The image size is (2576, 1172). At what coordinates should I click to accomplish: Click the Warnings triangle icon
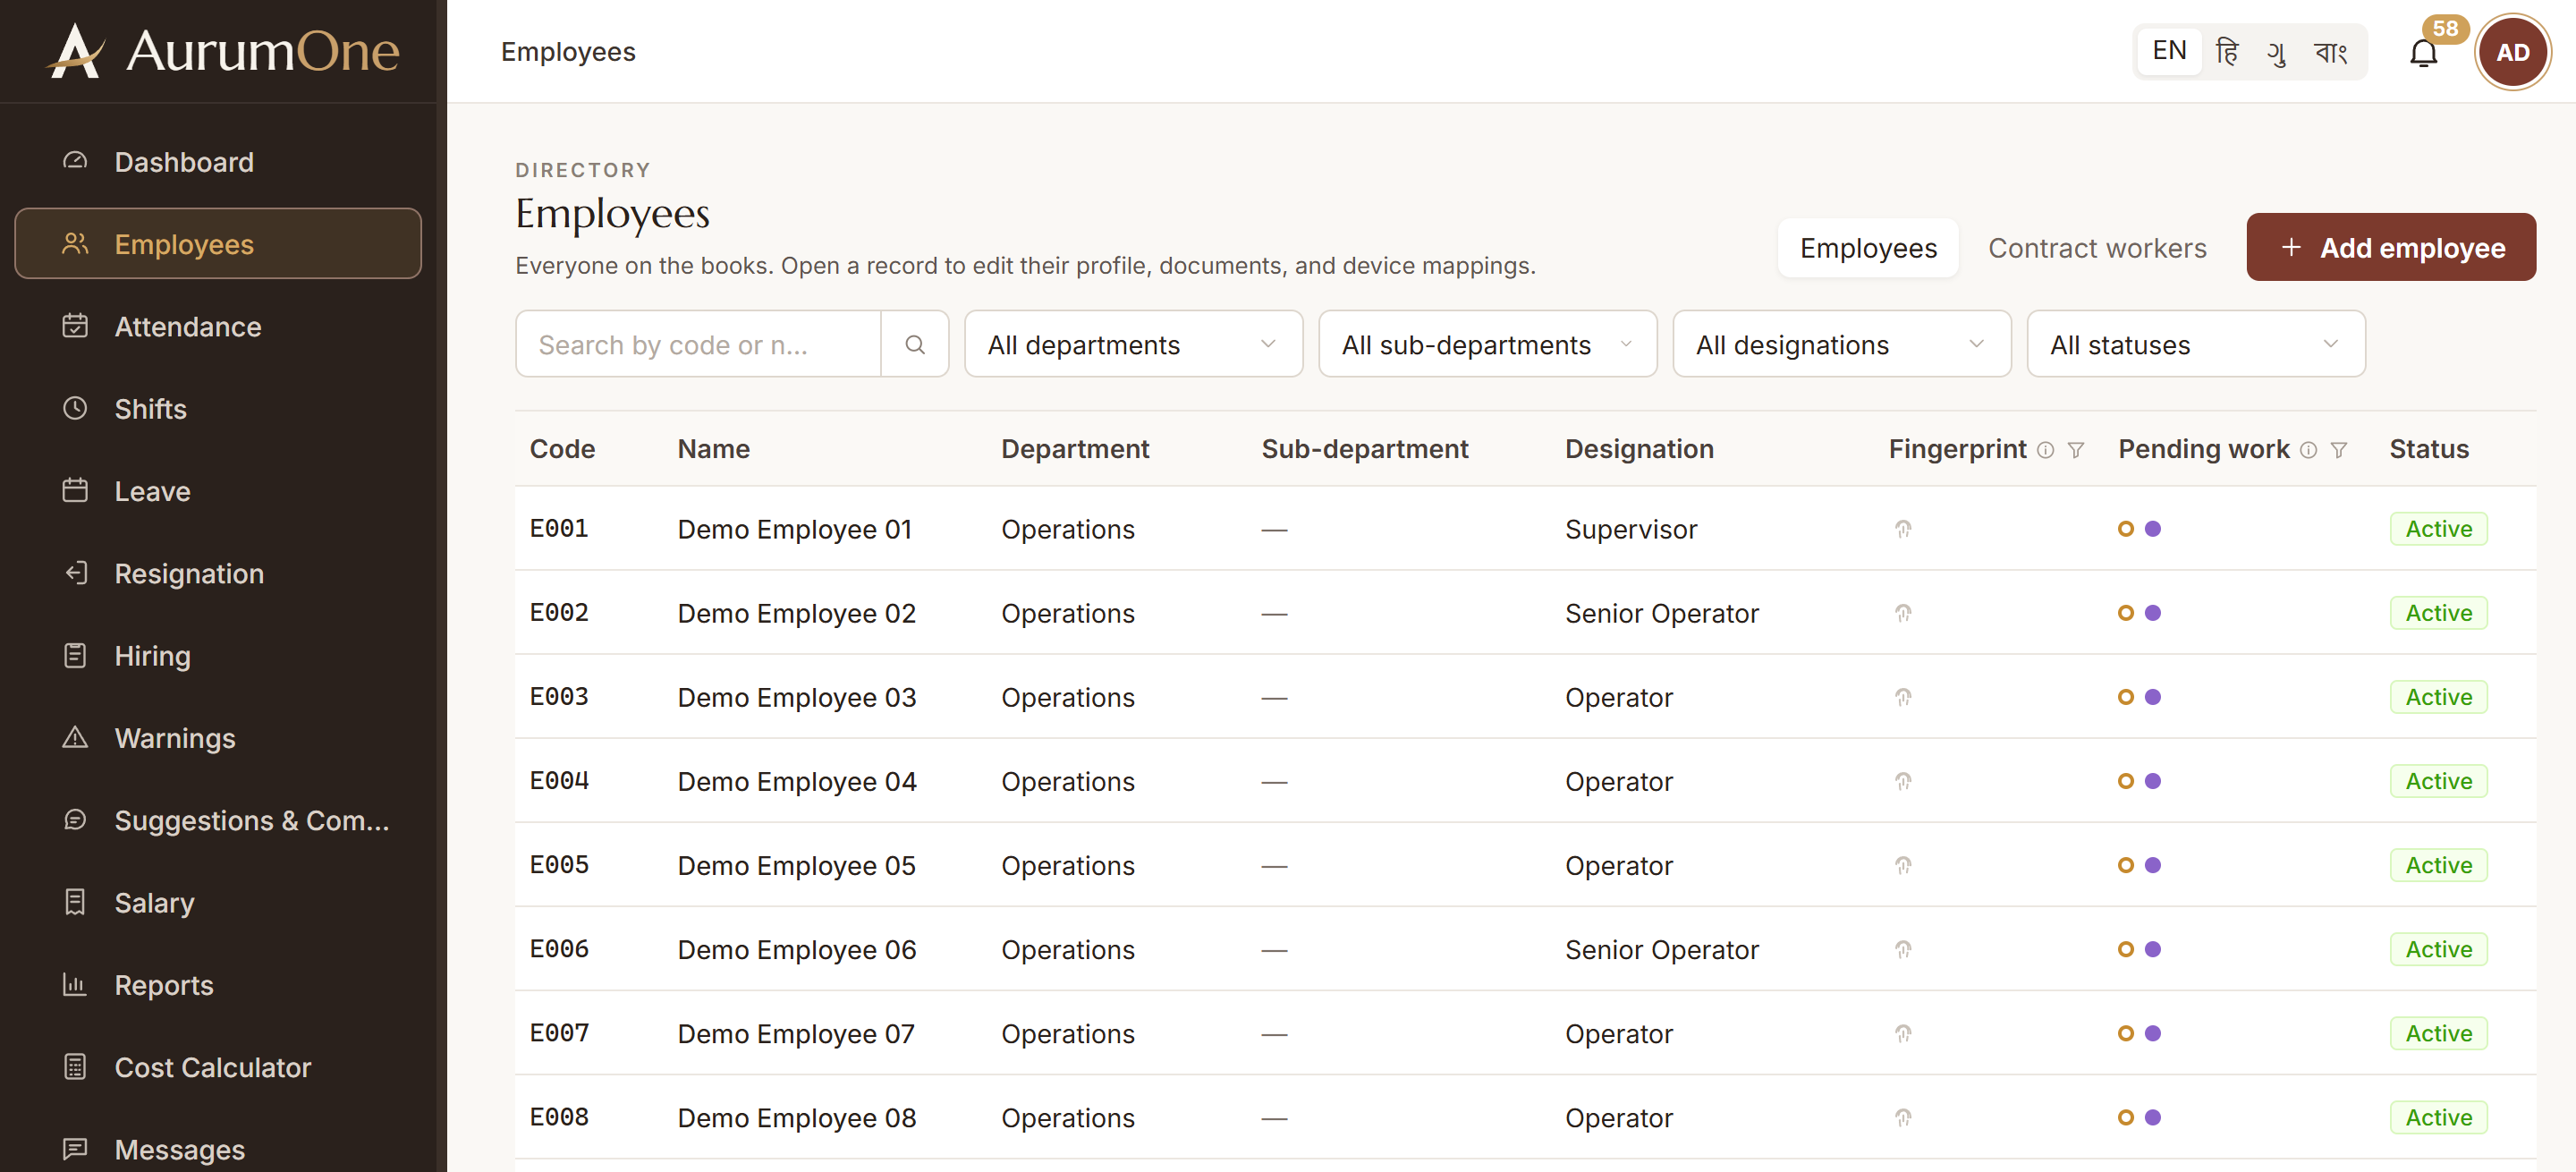(x=75, y=737)
